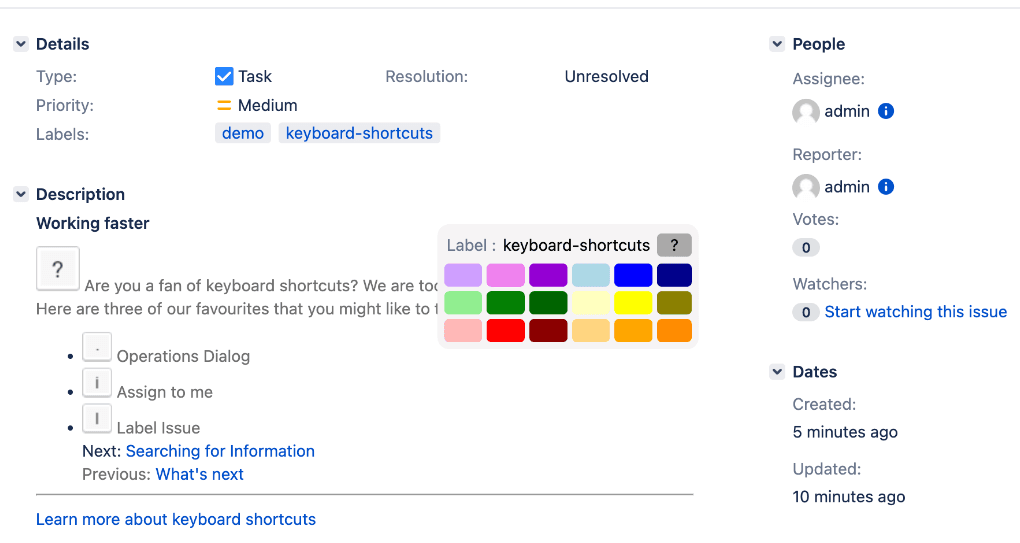1020x543 pixels.
Task: Click the blue Task type checkbox icon
Action: [224, 76]
